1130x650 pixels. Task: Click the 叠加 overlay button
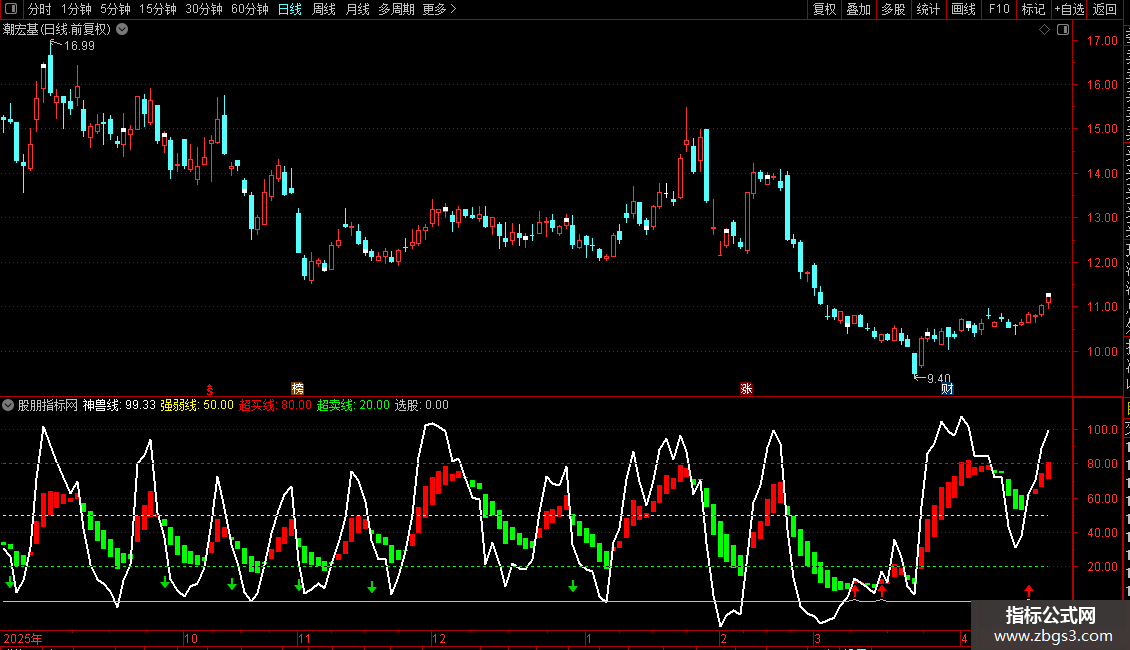(x=859, y=9)
